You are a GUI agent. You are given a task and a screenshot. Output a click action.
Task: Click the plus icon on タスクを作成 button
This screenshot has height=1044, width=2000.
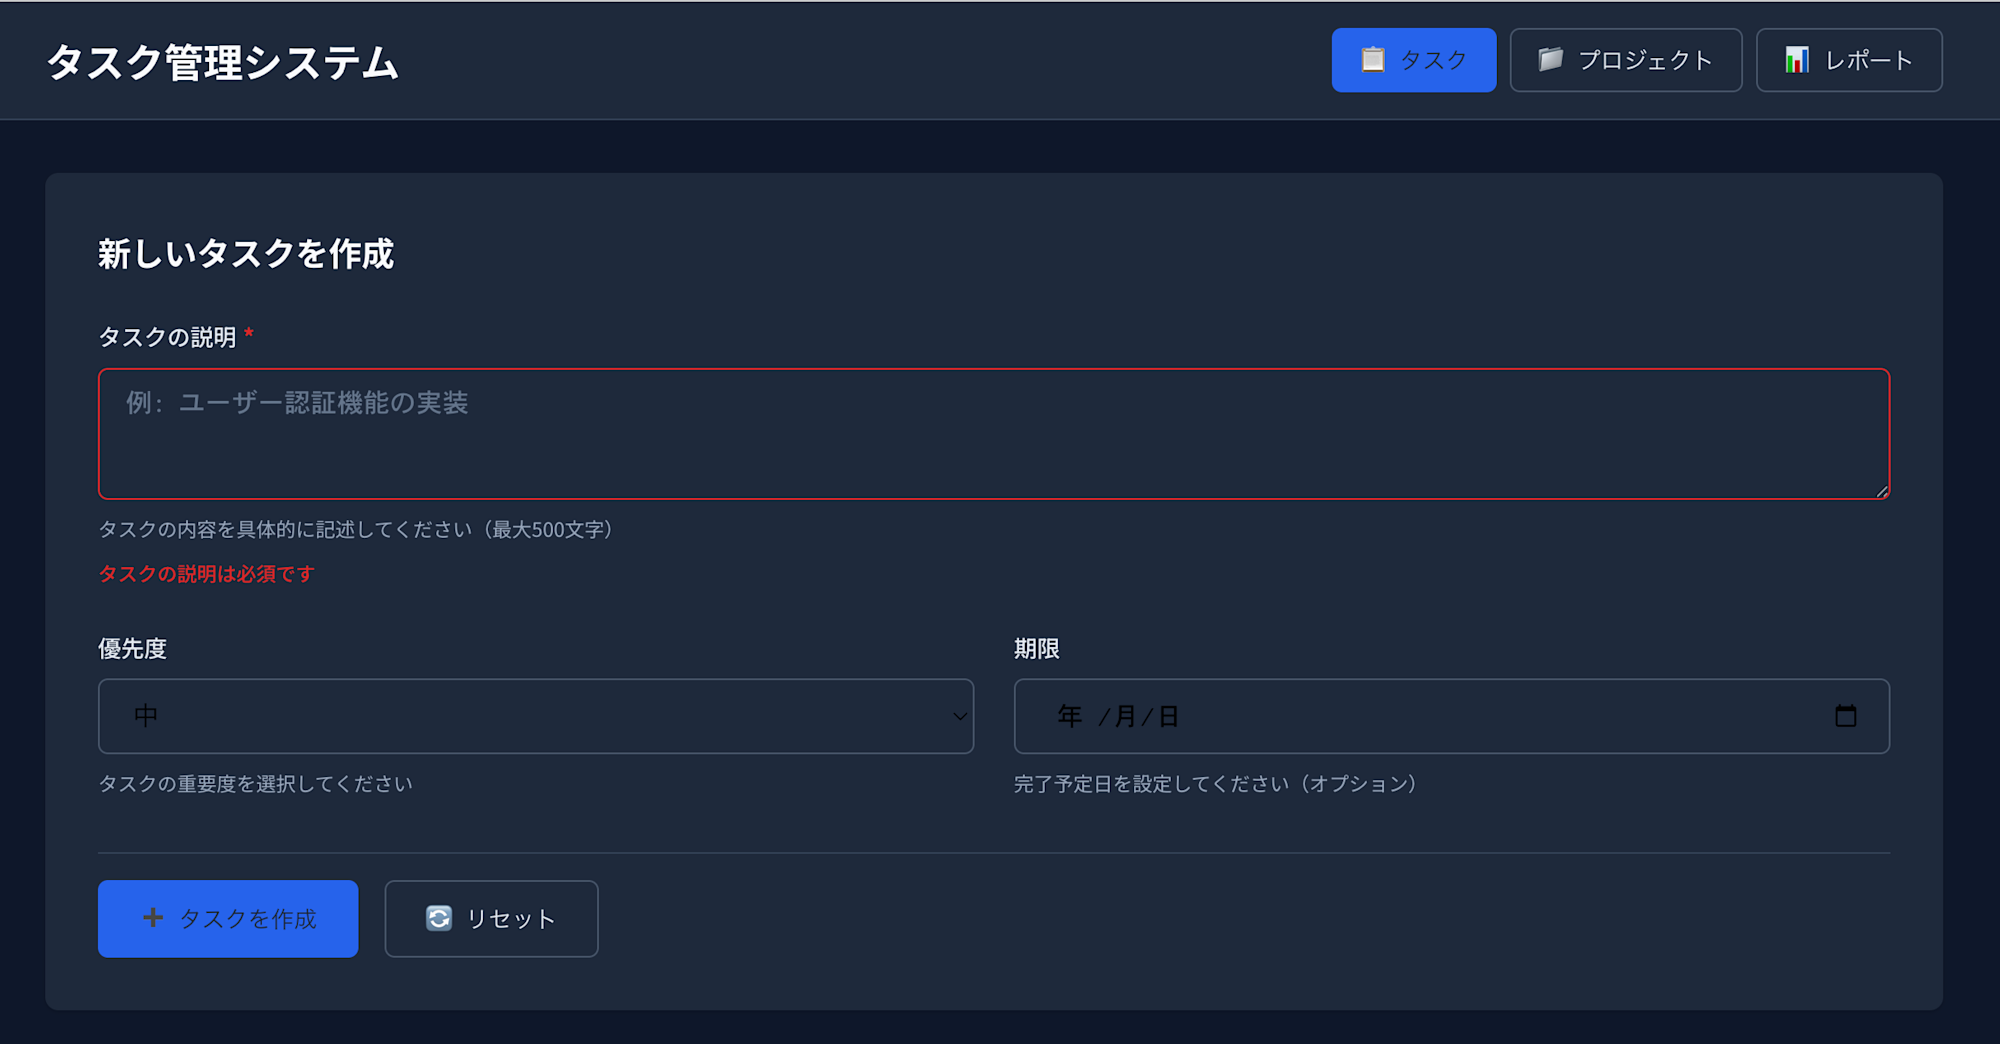(152, 918)
